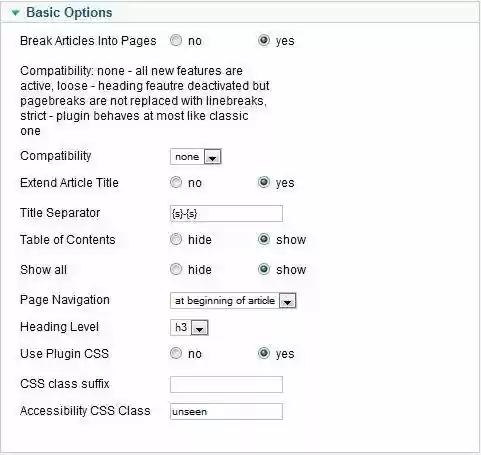This screenshot has height=455, width=481.
Task: Select 'no' for Break Articles Into Pages
Action: [176, 40]
